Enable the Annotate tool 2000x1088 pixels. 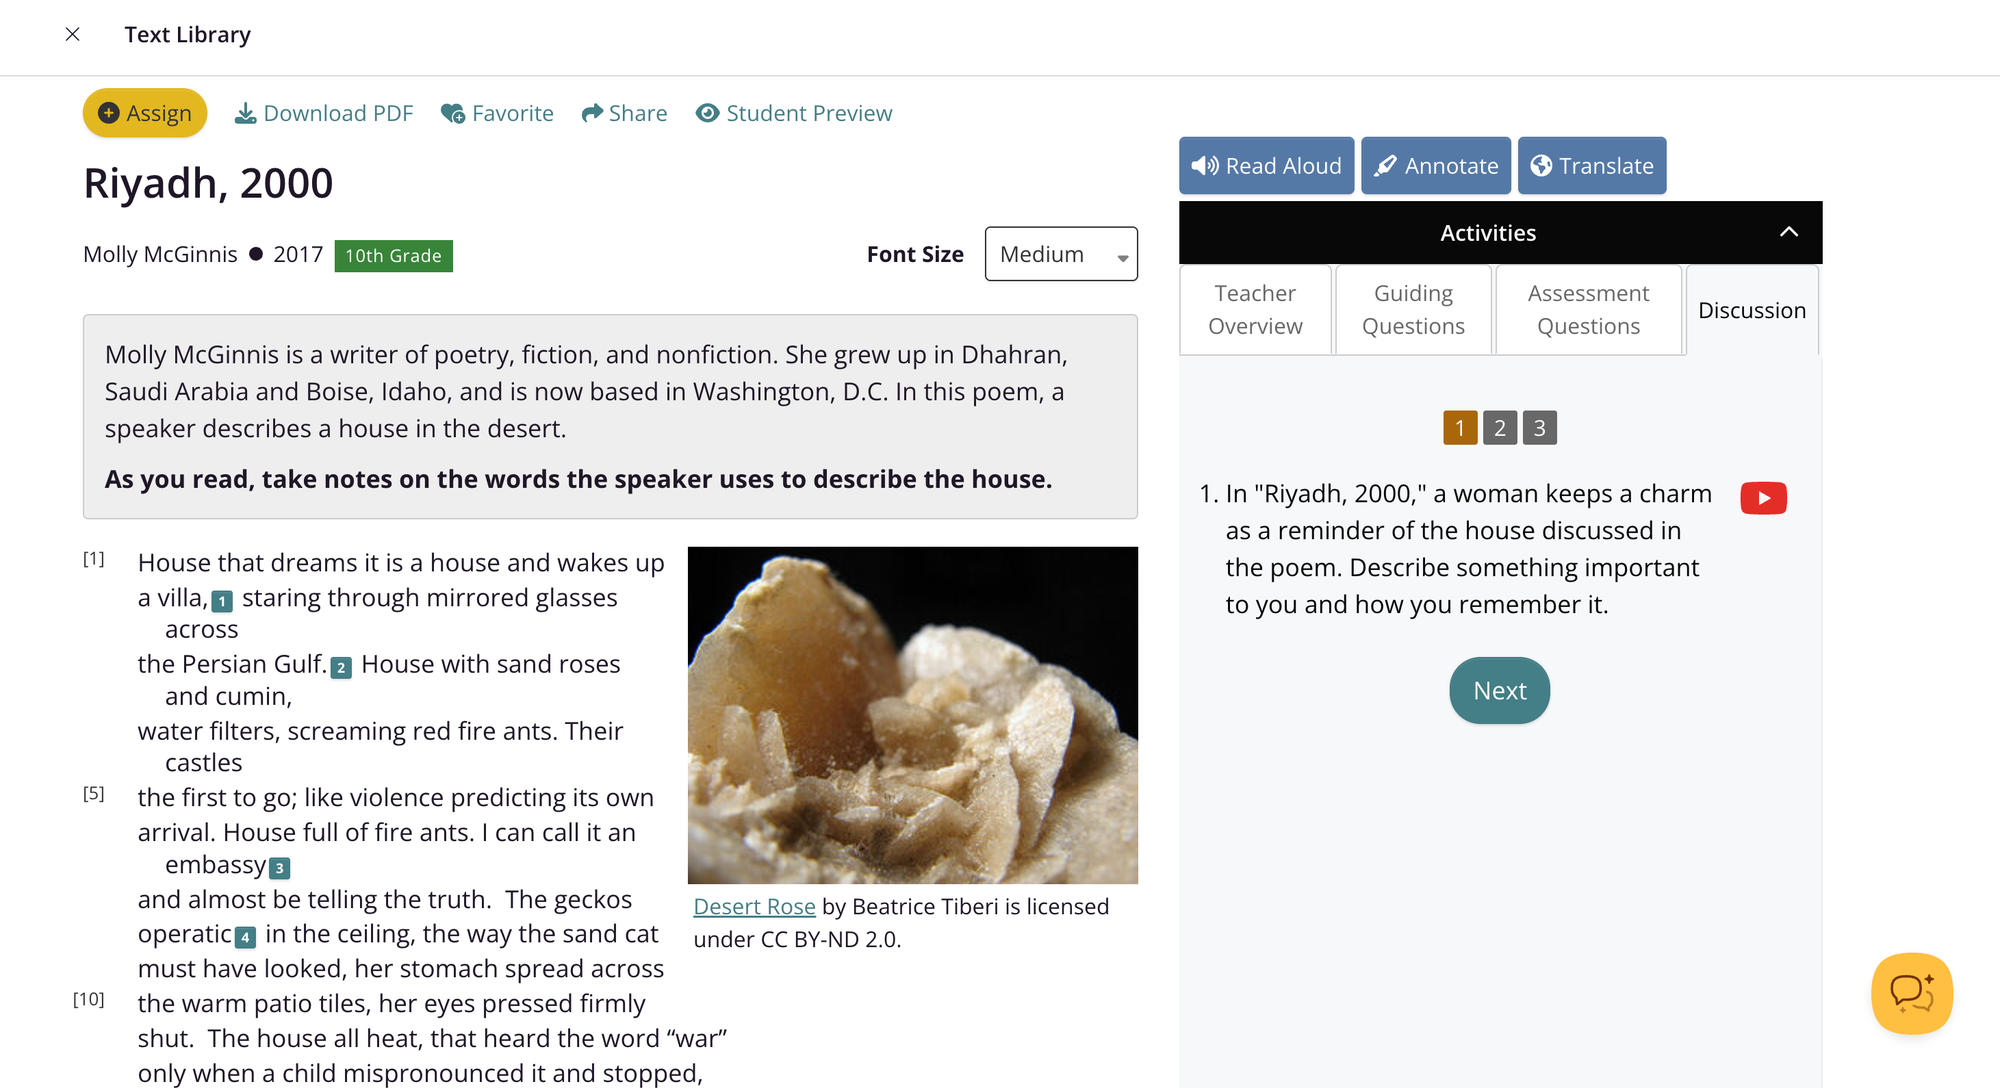(1436, 166)
